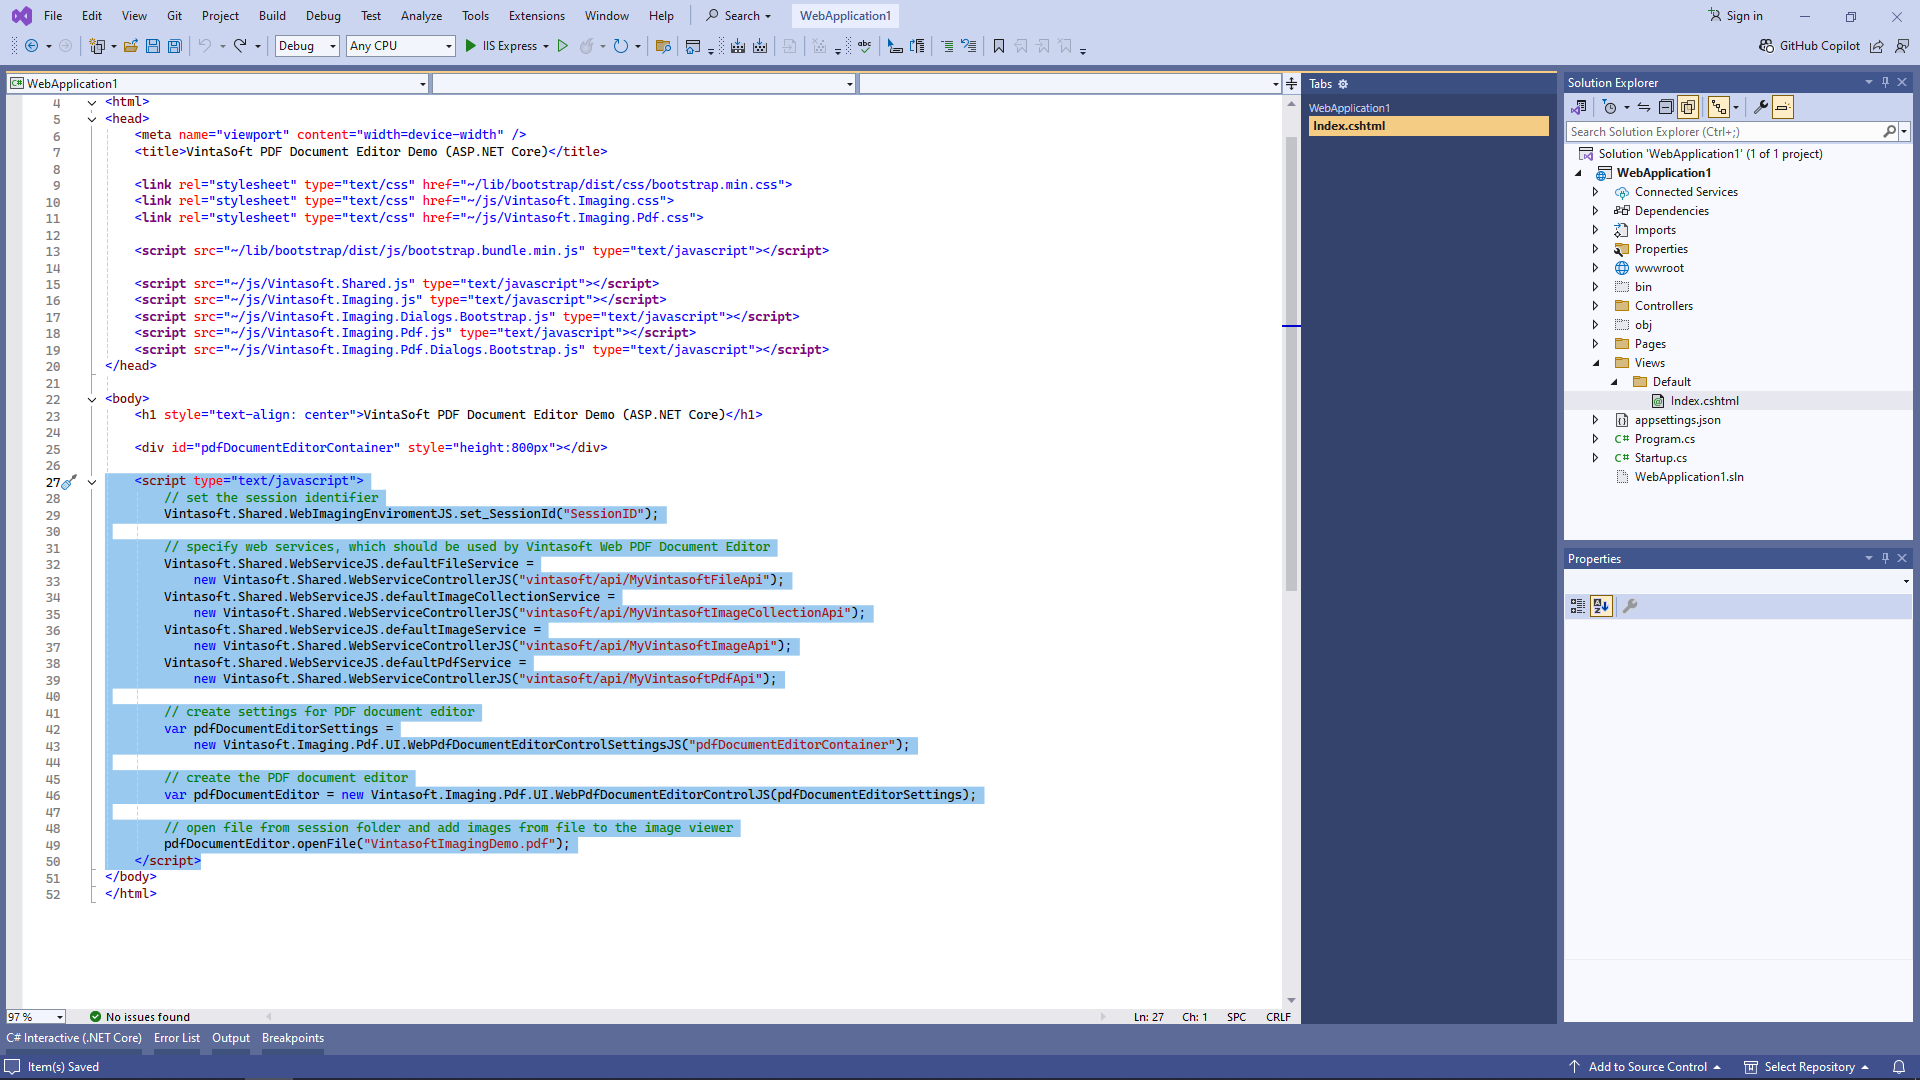This screenshot has width=1920, height=1080.
Task: Click the GitHub Copilot icon
Action: click(1767, 46)
